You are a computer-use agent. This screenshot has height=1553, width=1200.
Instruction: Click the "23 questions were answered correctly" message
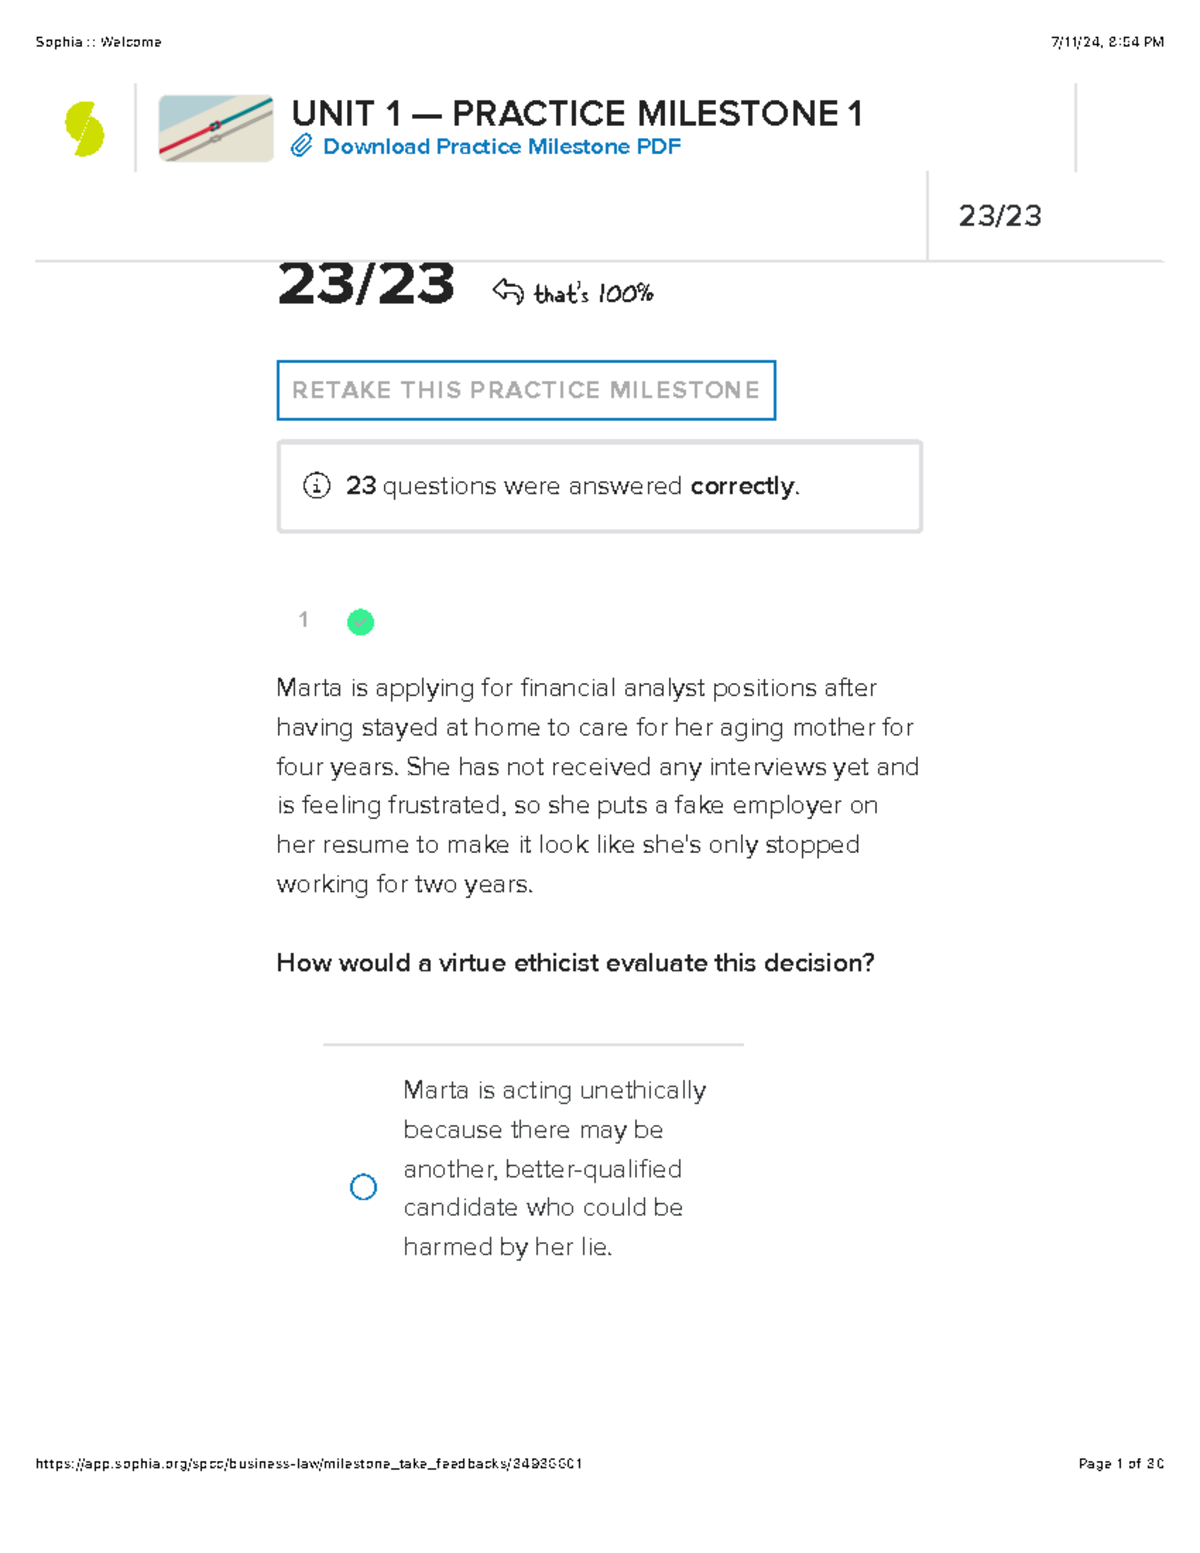pyautogui.click(x=572, y=486)
